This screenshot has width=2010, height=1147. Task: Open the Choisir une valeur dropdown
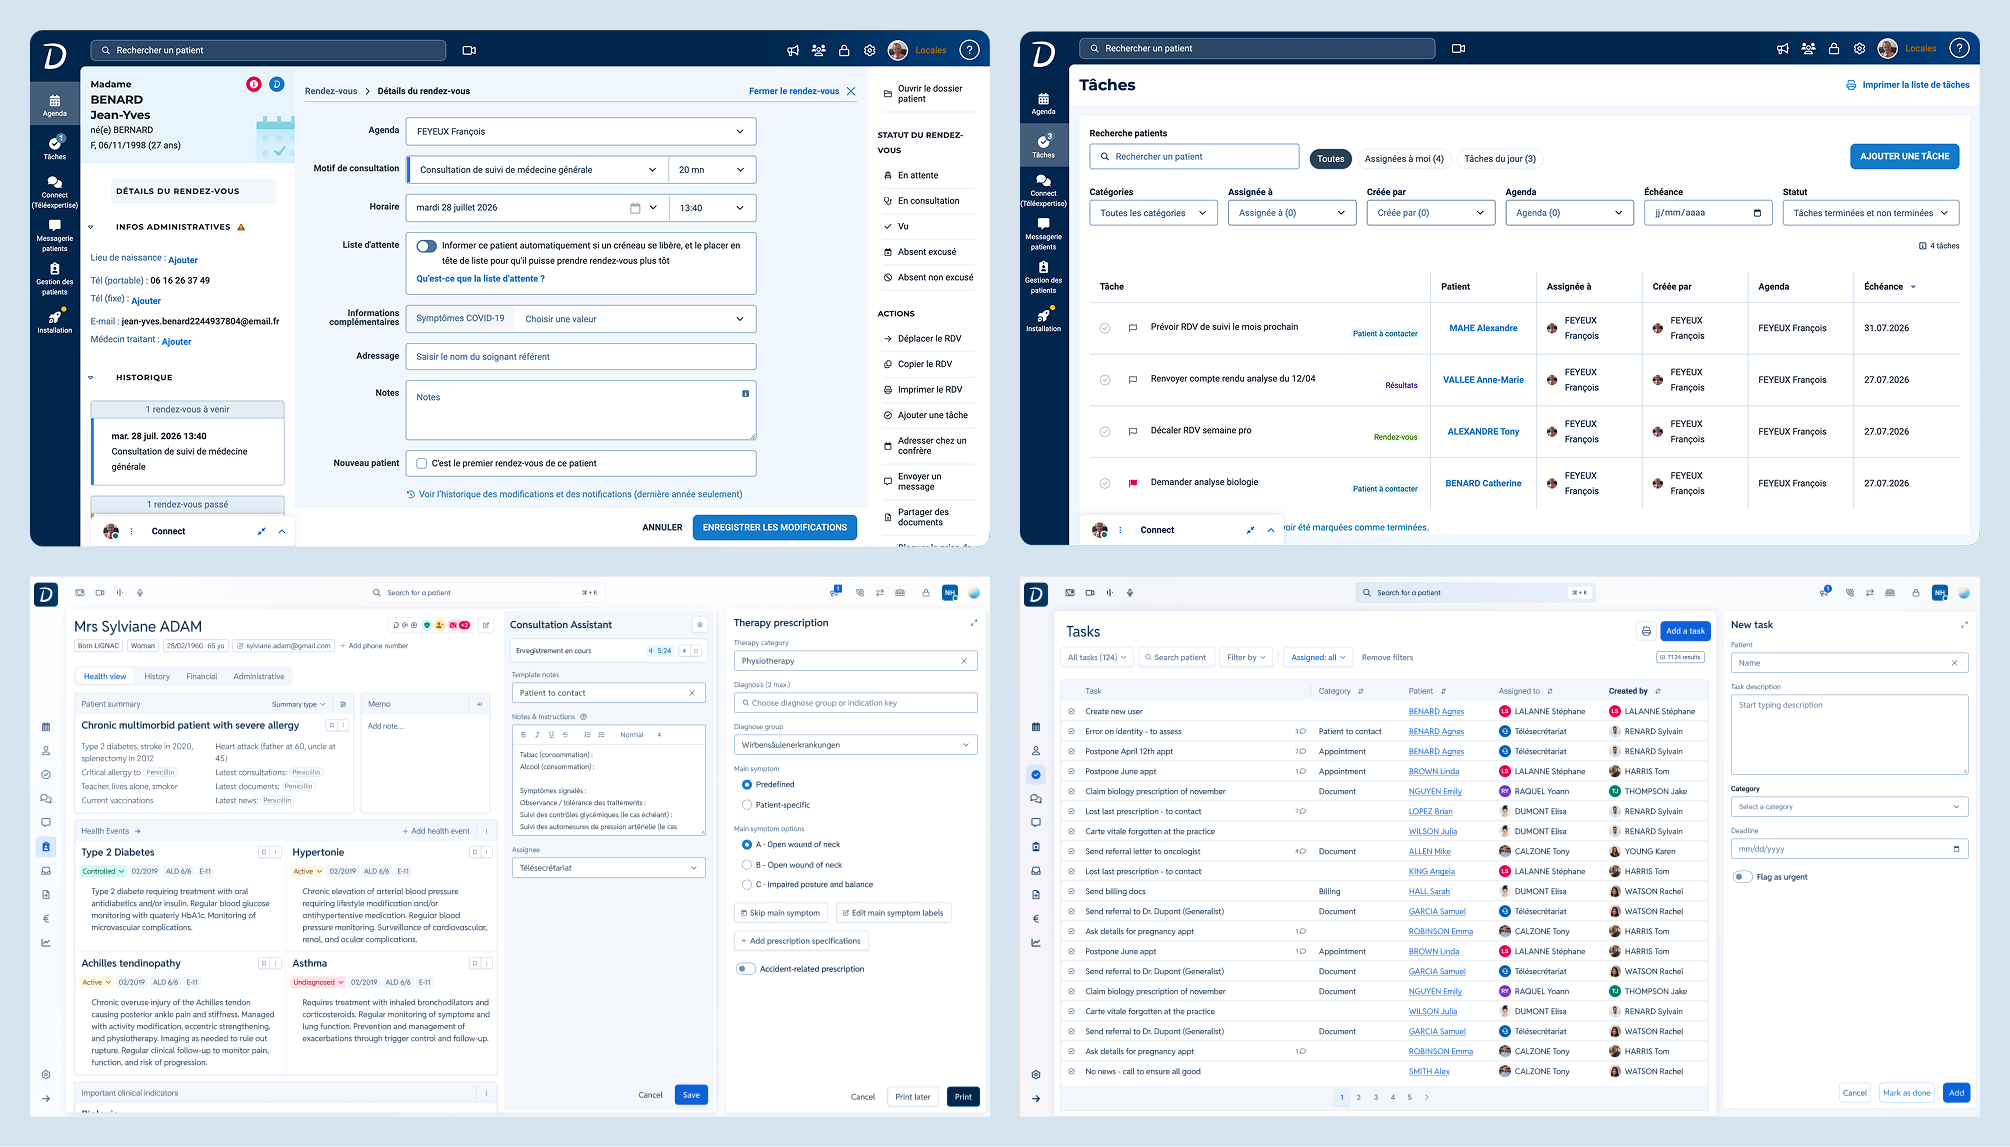click(635, 319)
